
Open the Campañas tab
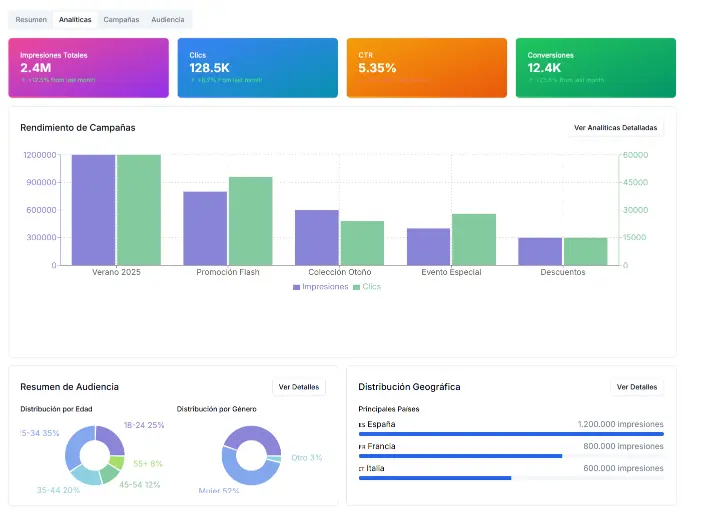pyautogui.click(x=121, y=20)
